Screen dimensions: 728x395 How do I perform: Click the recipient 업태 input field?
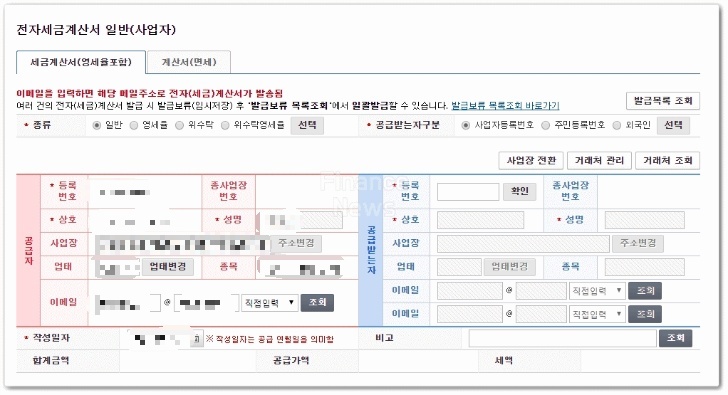coord(459,266)
